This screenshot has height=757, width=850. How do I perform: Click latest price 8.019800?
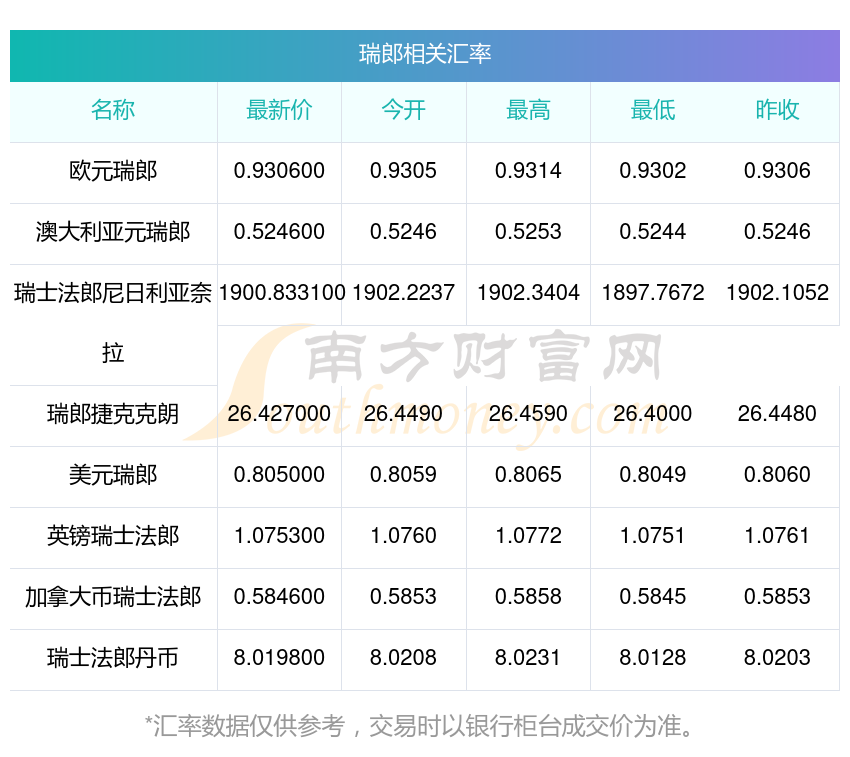click(279, 658)
